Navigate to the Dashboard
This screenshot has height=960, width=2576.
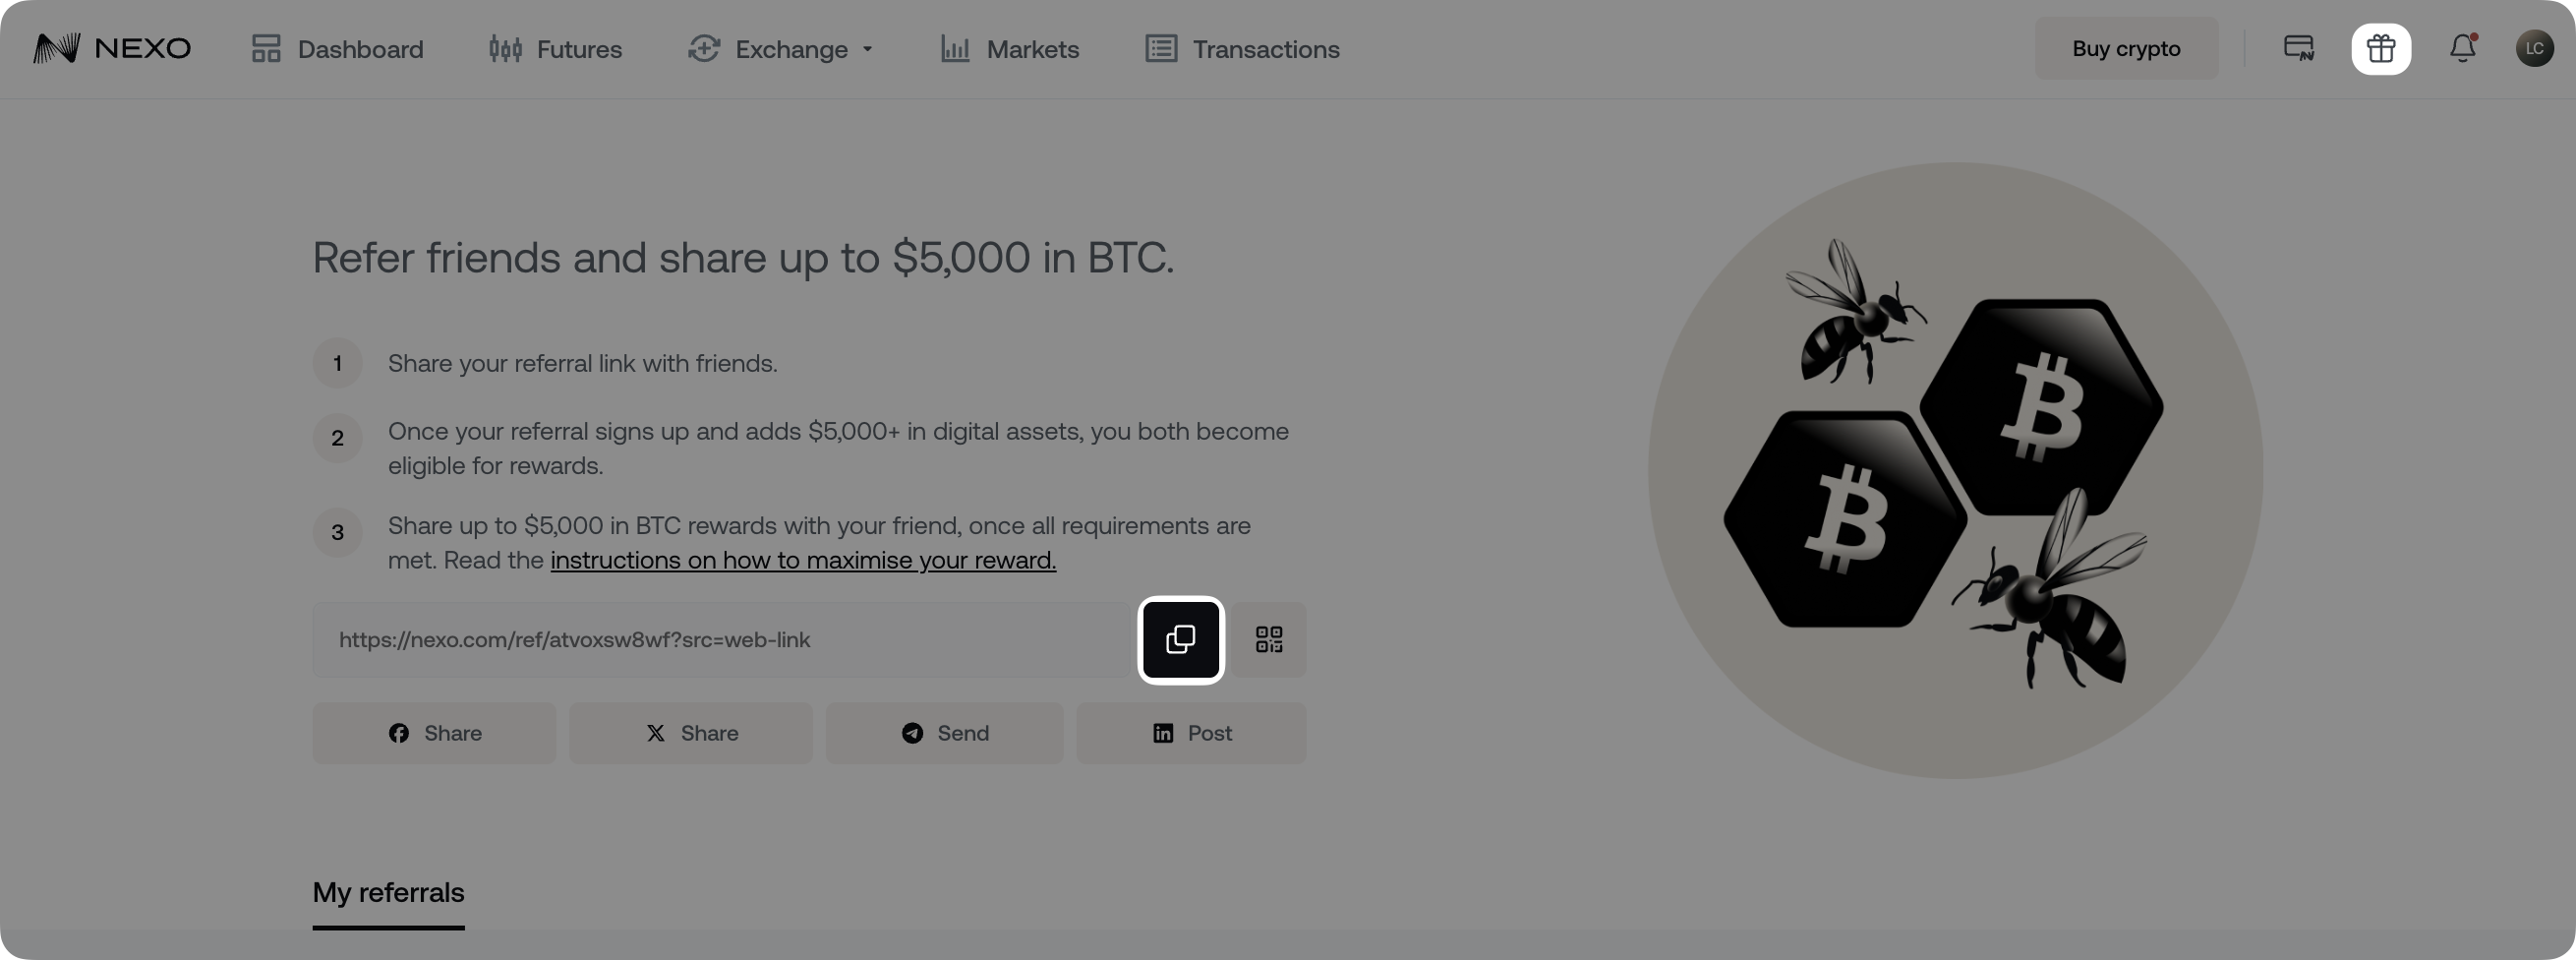point(336,48)
